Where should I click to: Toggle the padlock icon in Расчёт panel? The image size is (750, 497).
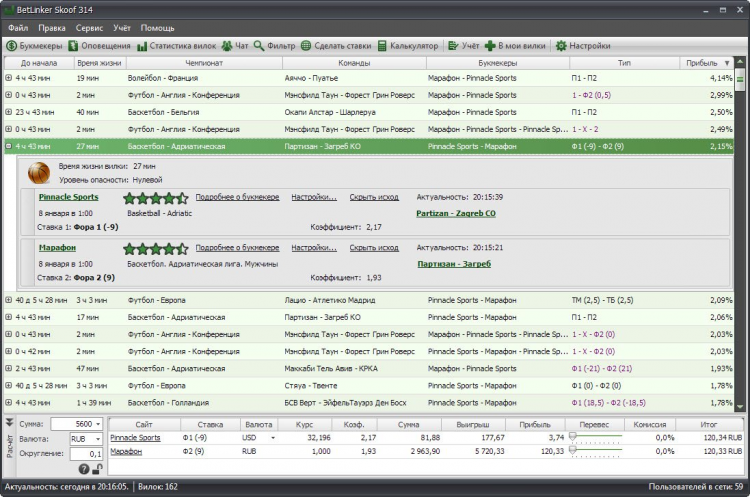click(97, 469)
